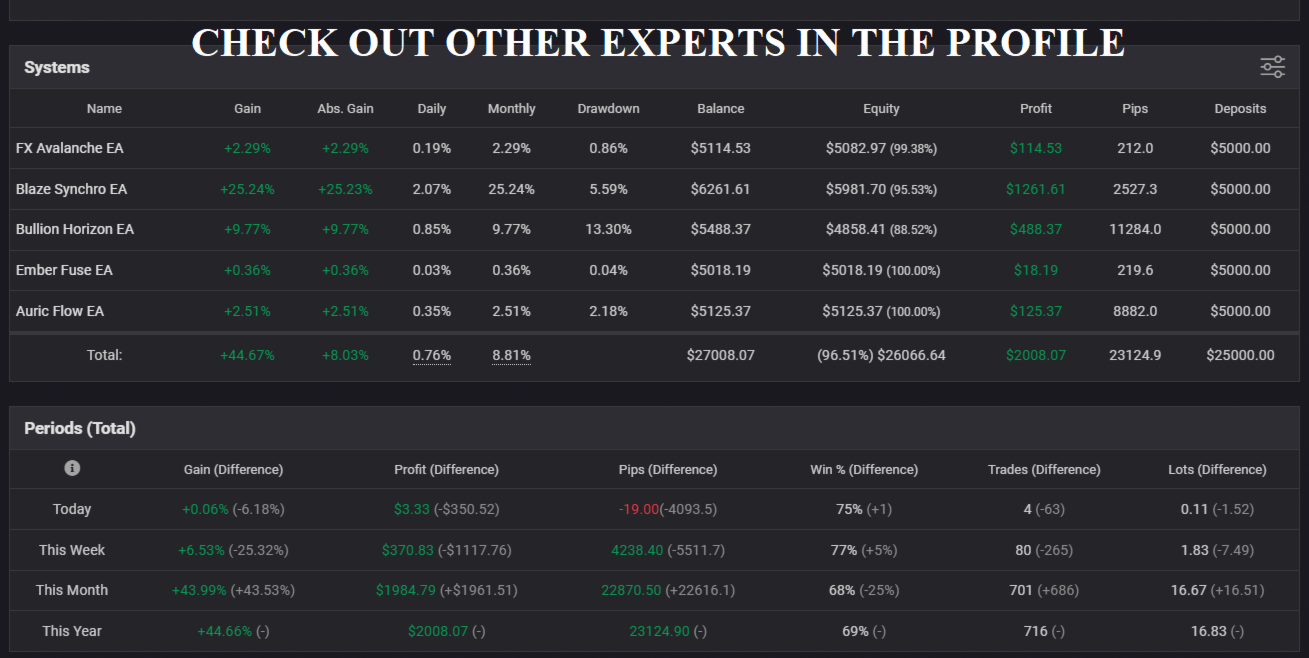1309x658 pixels.
Task: Open the FX Avalanche EA system
Action: (70, 148)
